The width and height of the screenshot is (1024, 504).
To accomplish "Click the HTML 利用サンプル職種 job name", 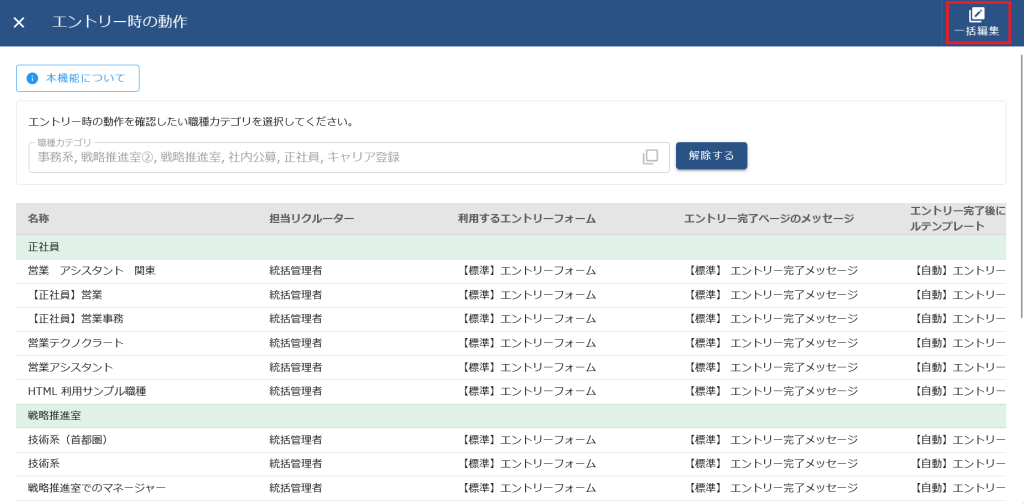I will pos(87,391).
